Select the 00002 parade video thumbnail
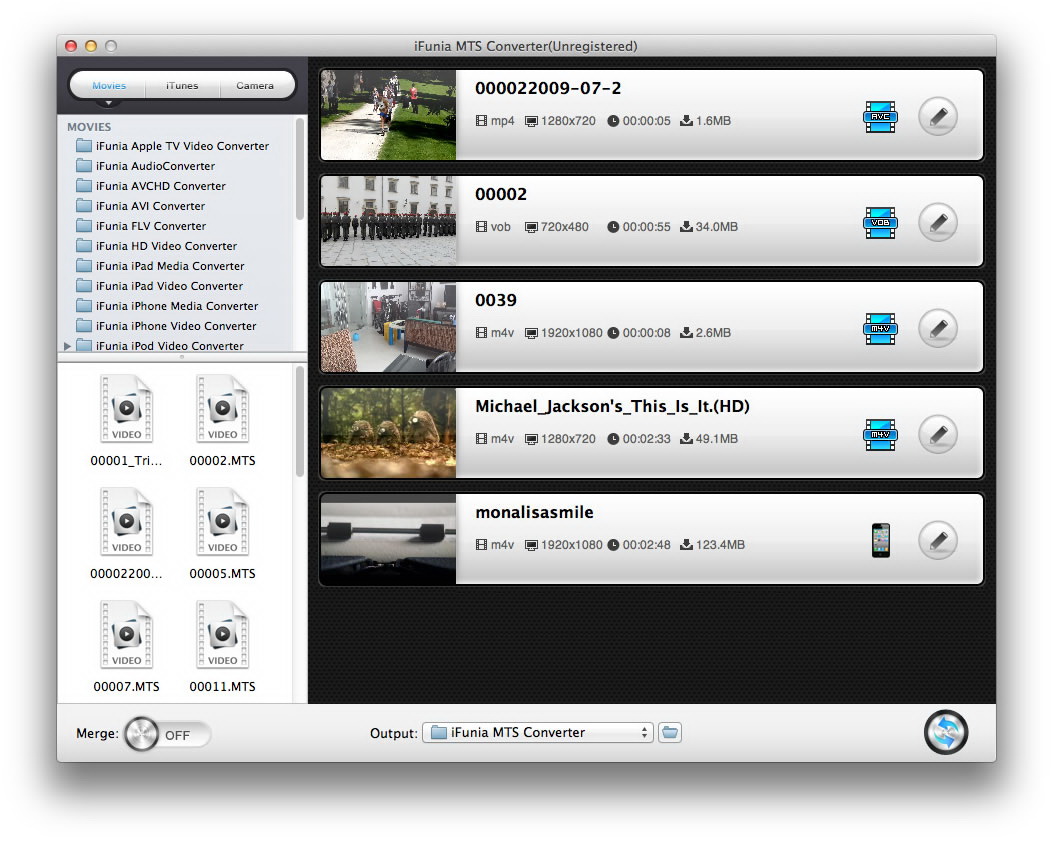1053x841 pixels. [388, 221]
